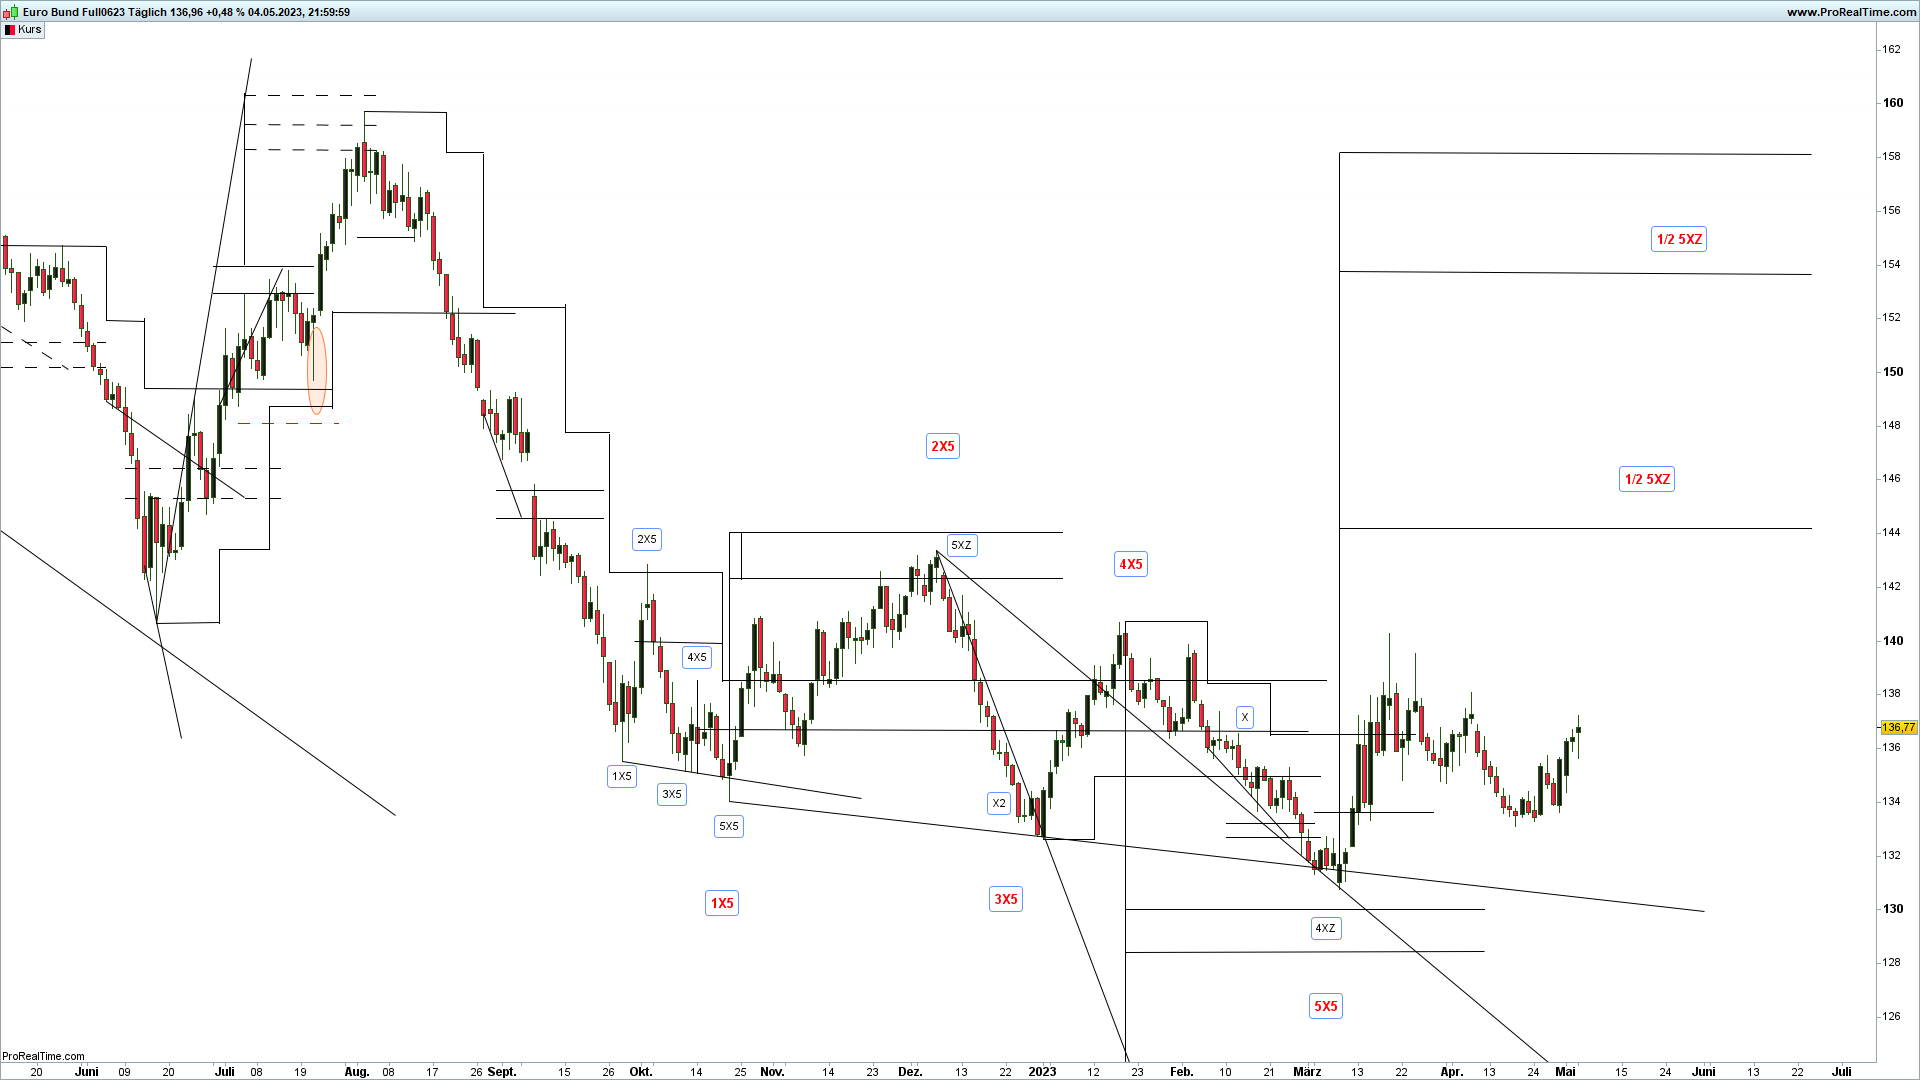Screen dimensions: 1920x1080
Task: Select the single X label in February
Action: pyautogui.click(x=1245, y=717)
